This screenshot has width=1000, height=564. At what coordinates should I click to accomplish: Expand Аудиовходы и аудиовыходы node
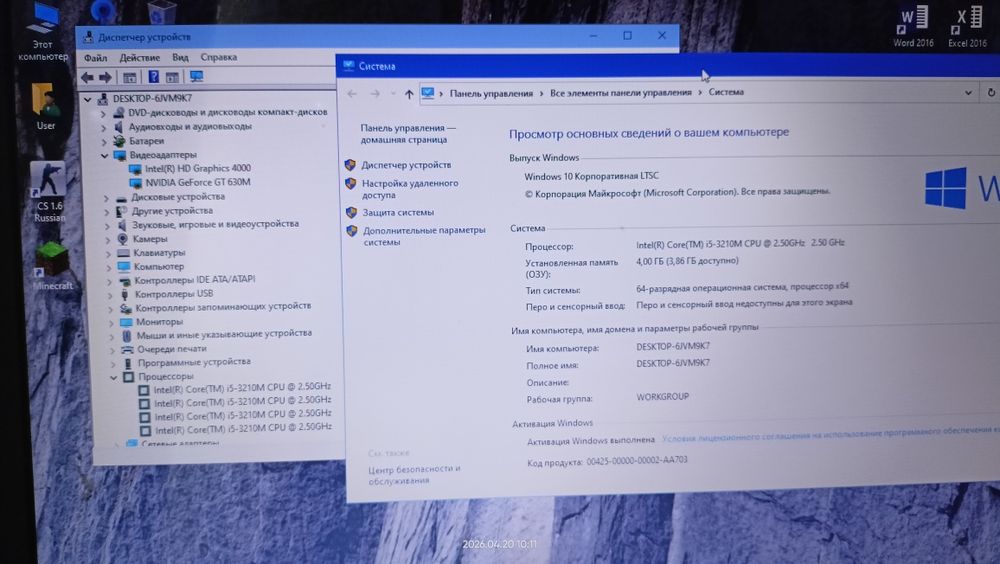pos(104,128)
